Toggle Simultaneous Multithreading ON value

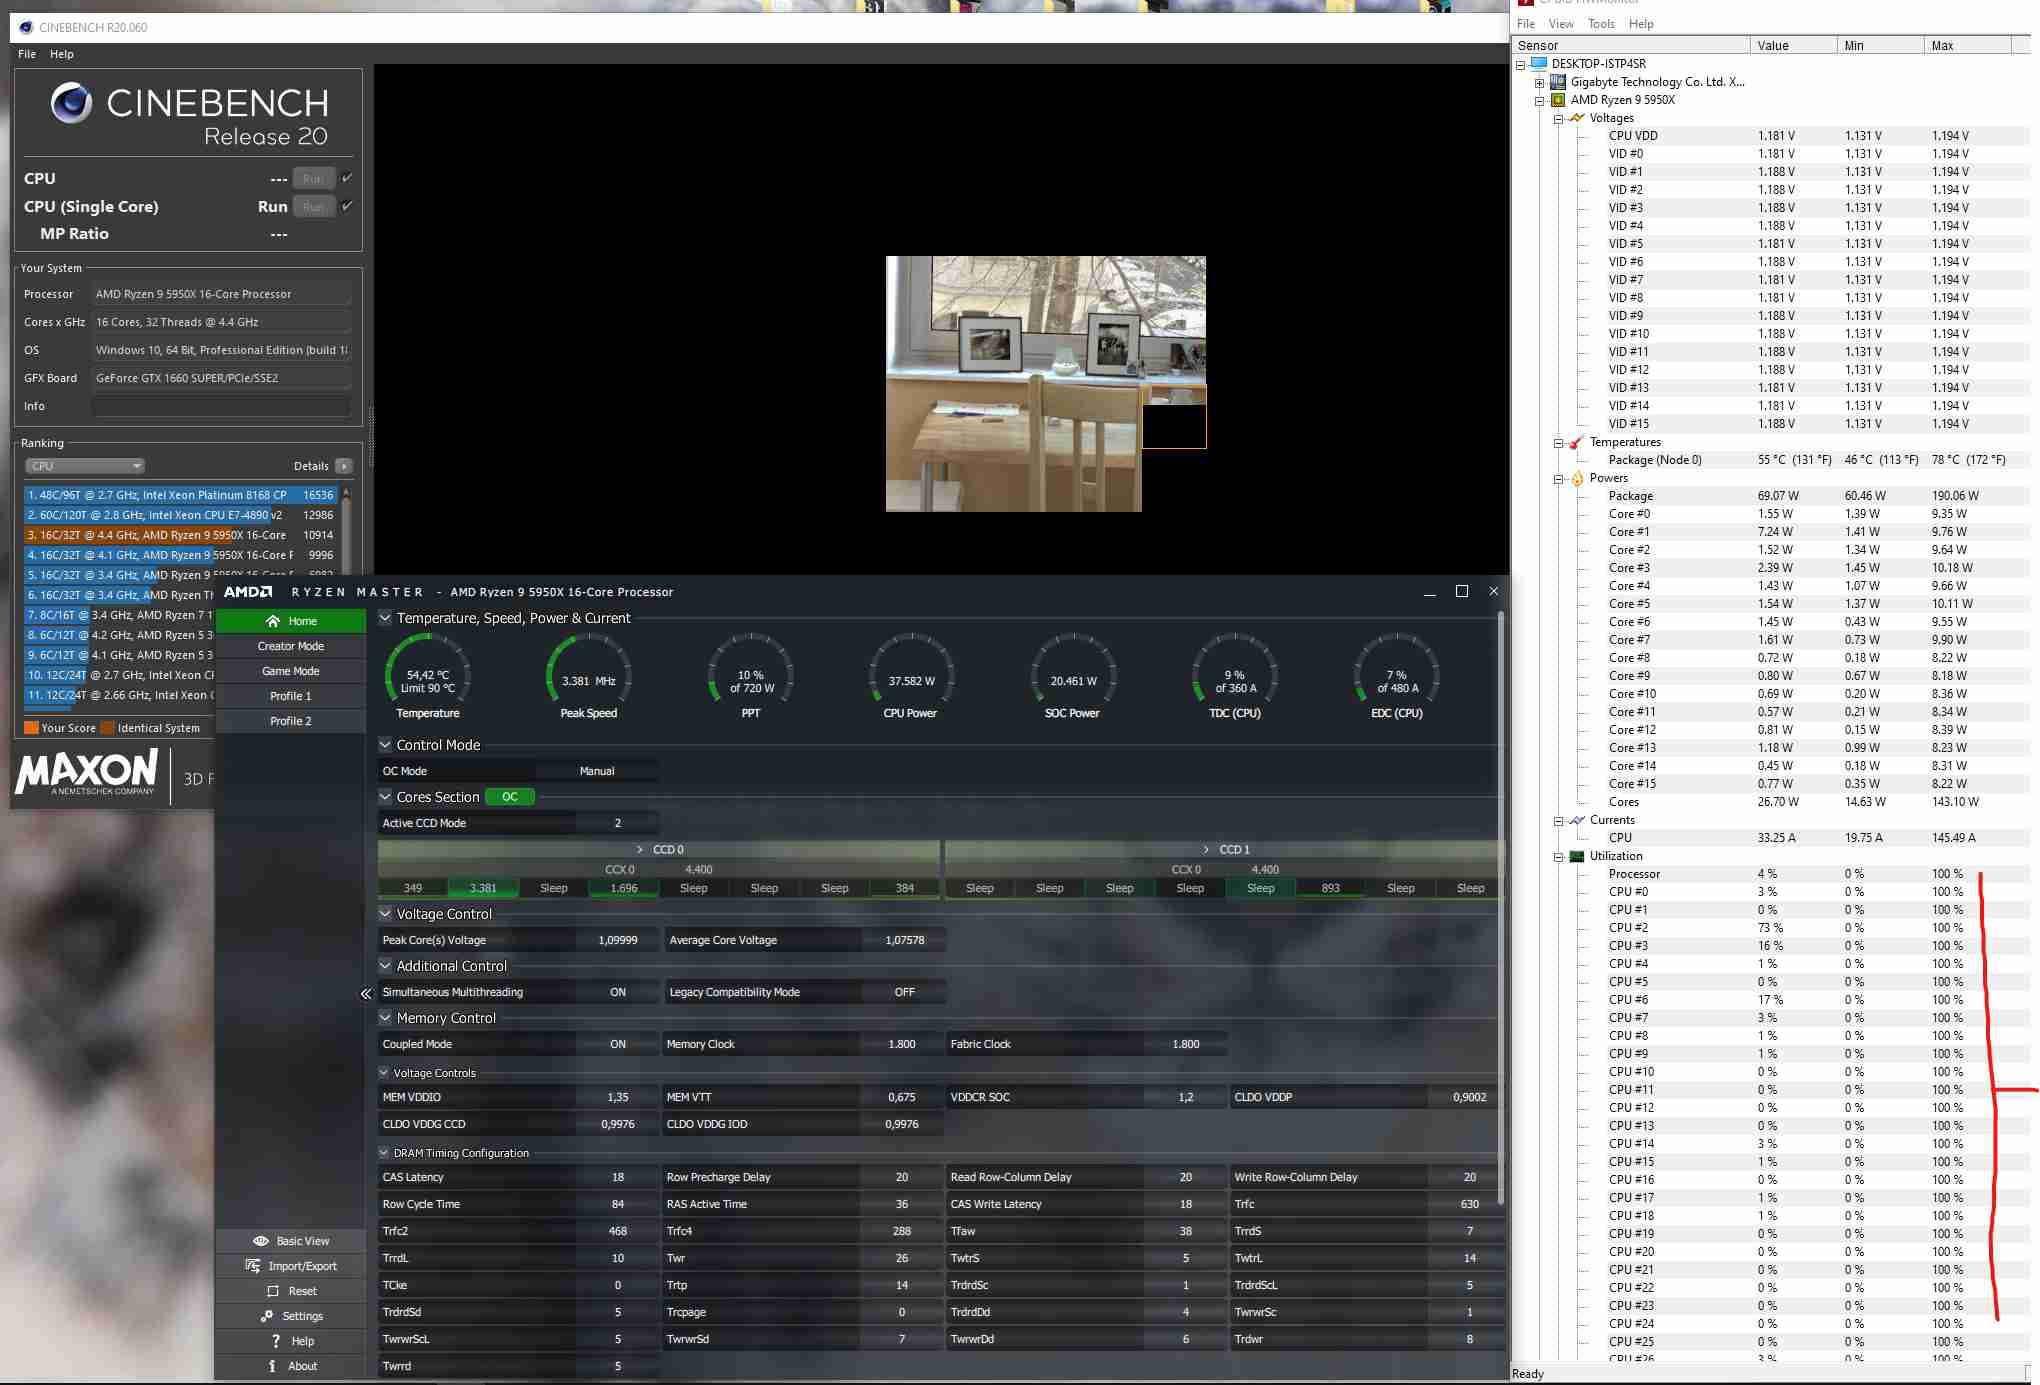point(618,992)
